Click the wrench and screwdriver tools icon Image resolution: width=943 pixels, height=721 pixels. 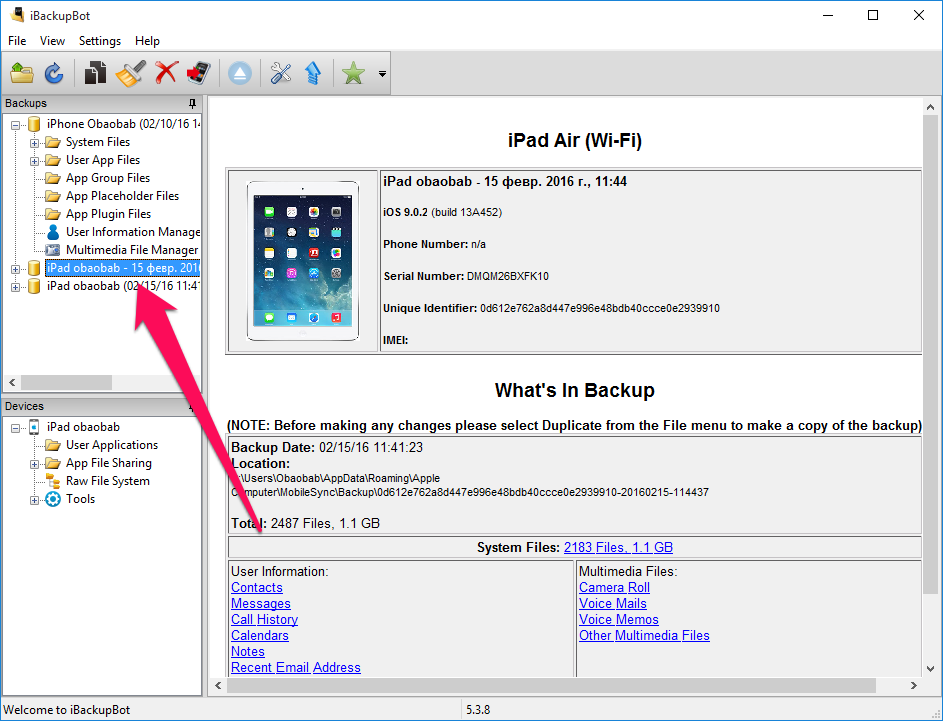(281, 73)
